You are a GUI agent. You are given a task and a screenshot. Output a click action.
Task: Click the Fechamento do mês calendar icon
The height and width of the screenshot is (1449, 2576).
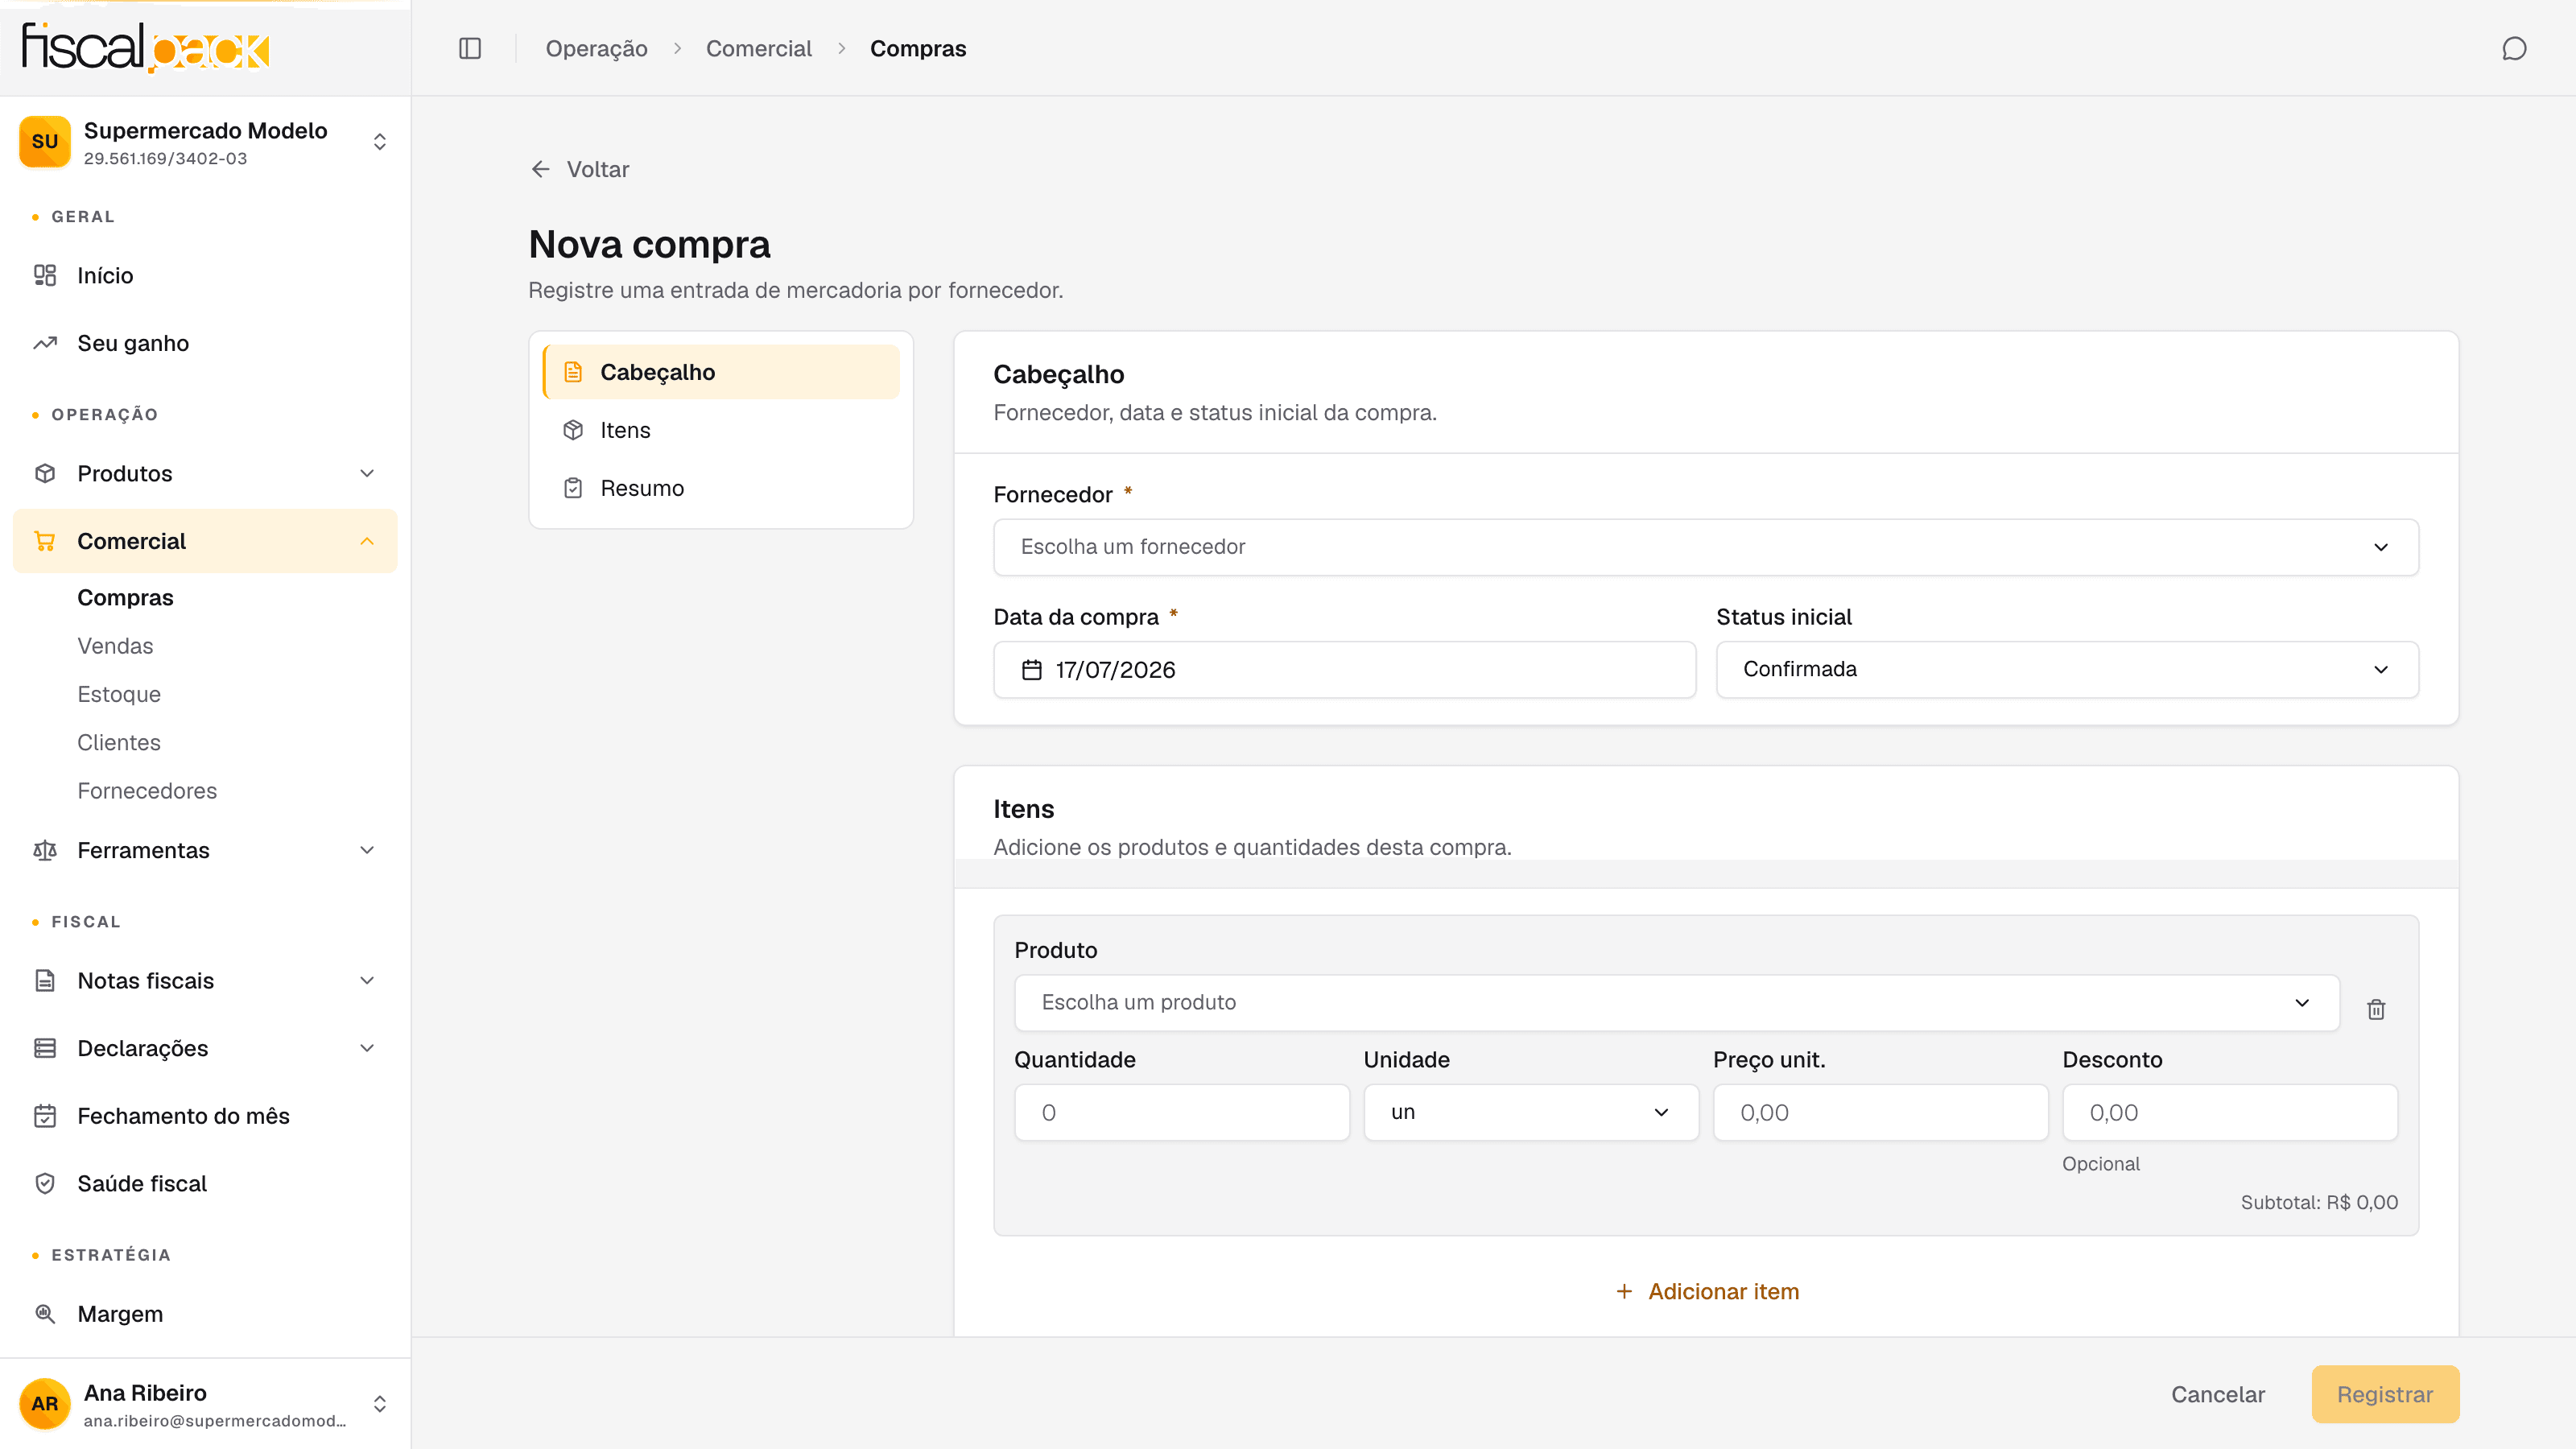click(45, 1116)
